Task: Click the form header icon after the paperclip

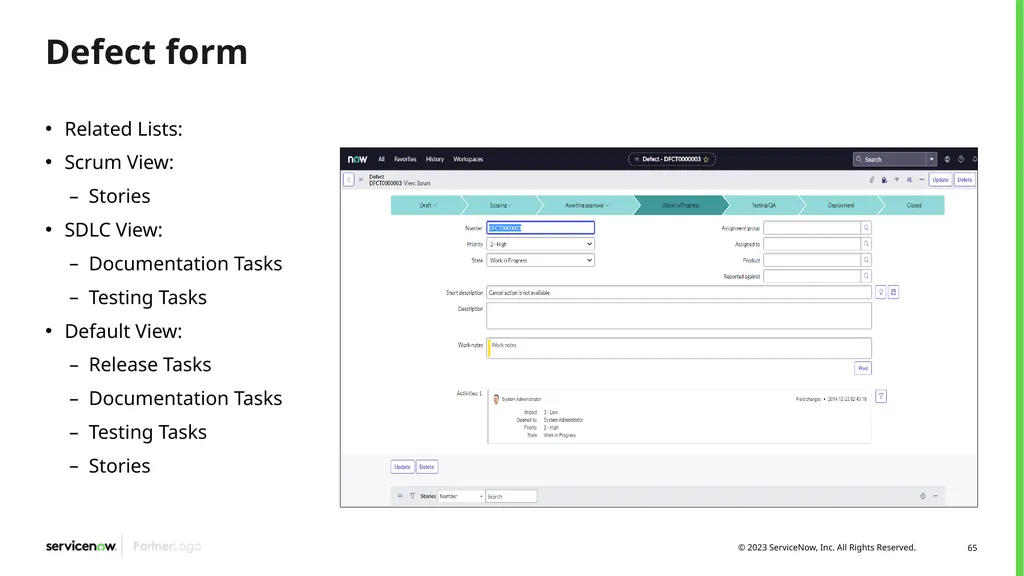Action: pyautogui.click(x=884, y=180)
